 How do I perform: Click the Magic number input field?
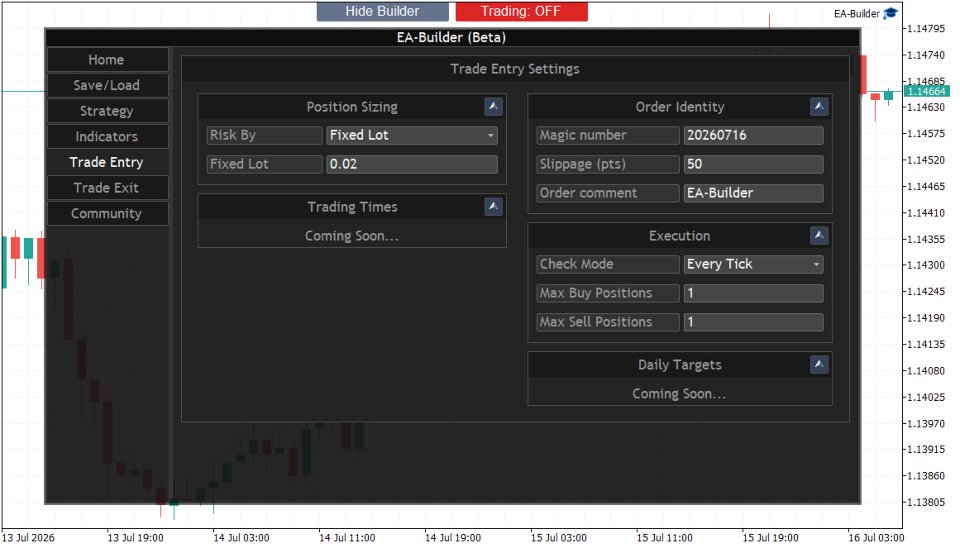click(x=753, y=135)
